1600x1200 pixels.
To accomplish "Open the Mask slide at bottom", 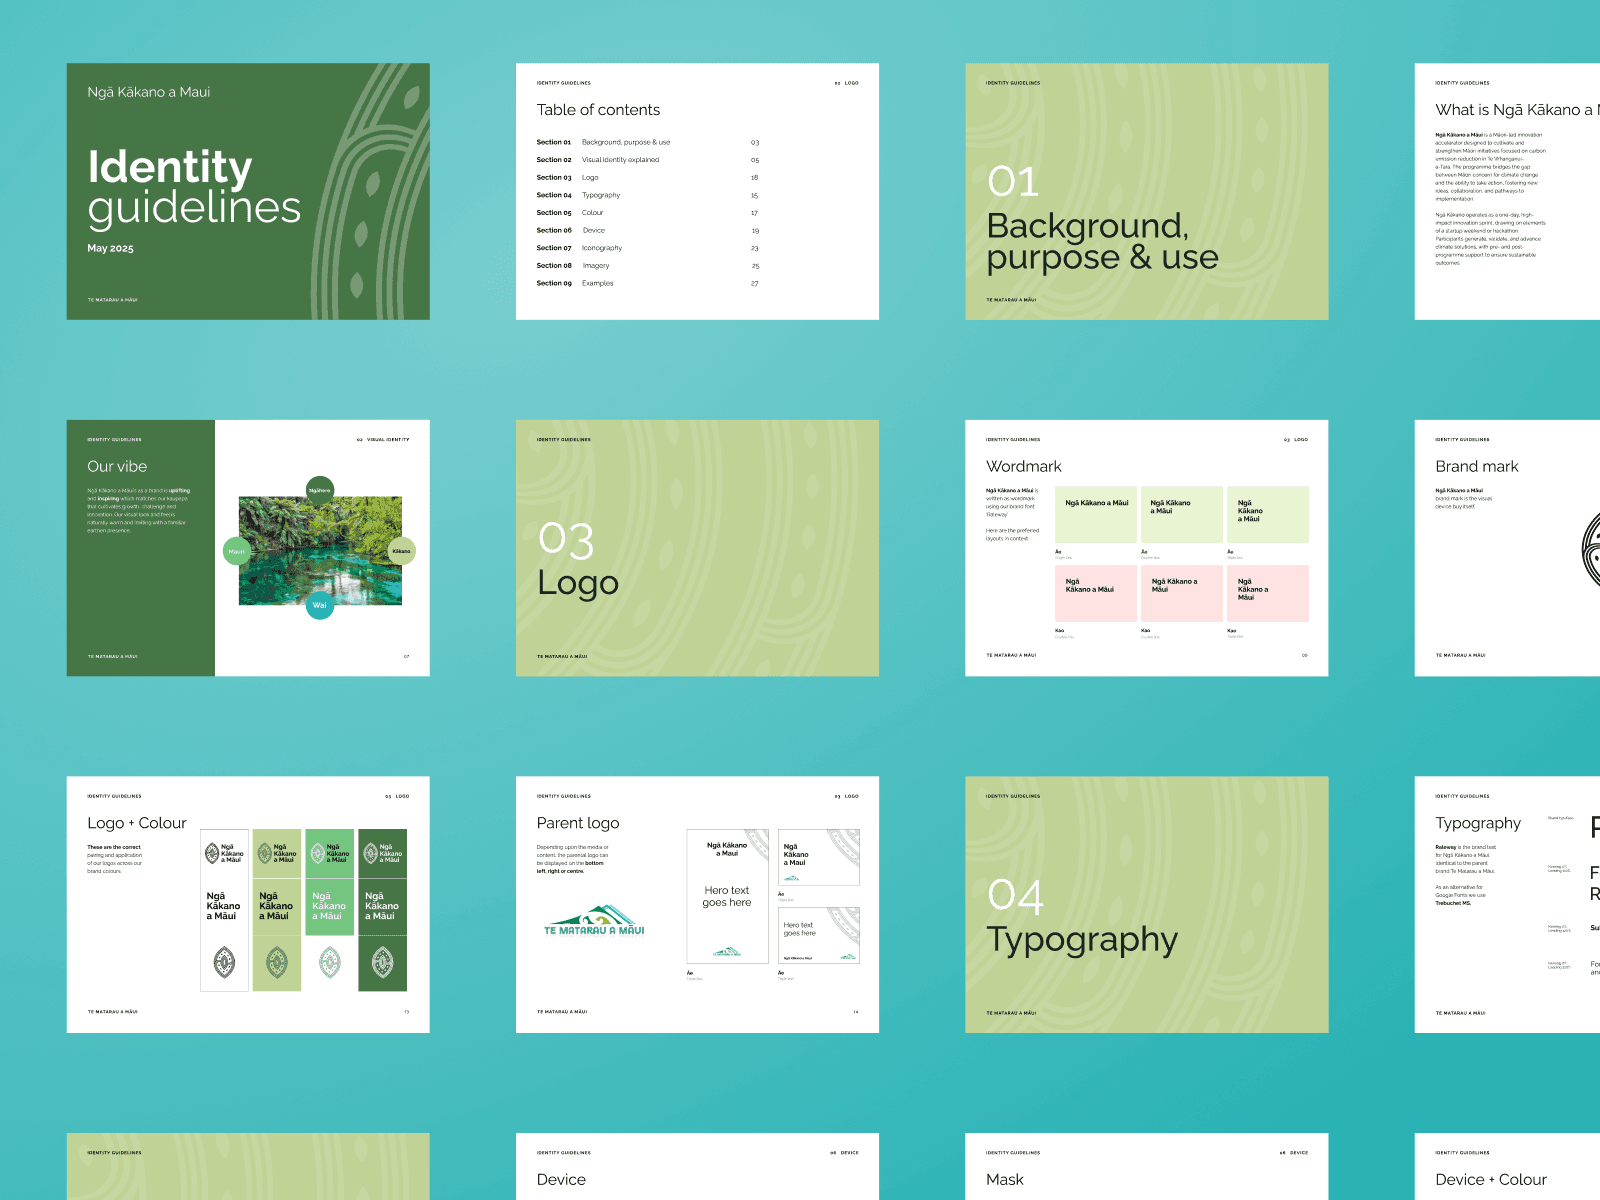I will point(1146,1166).
